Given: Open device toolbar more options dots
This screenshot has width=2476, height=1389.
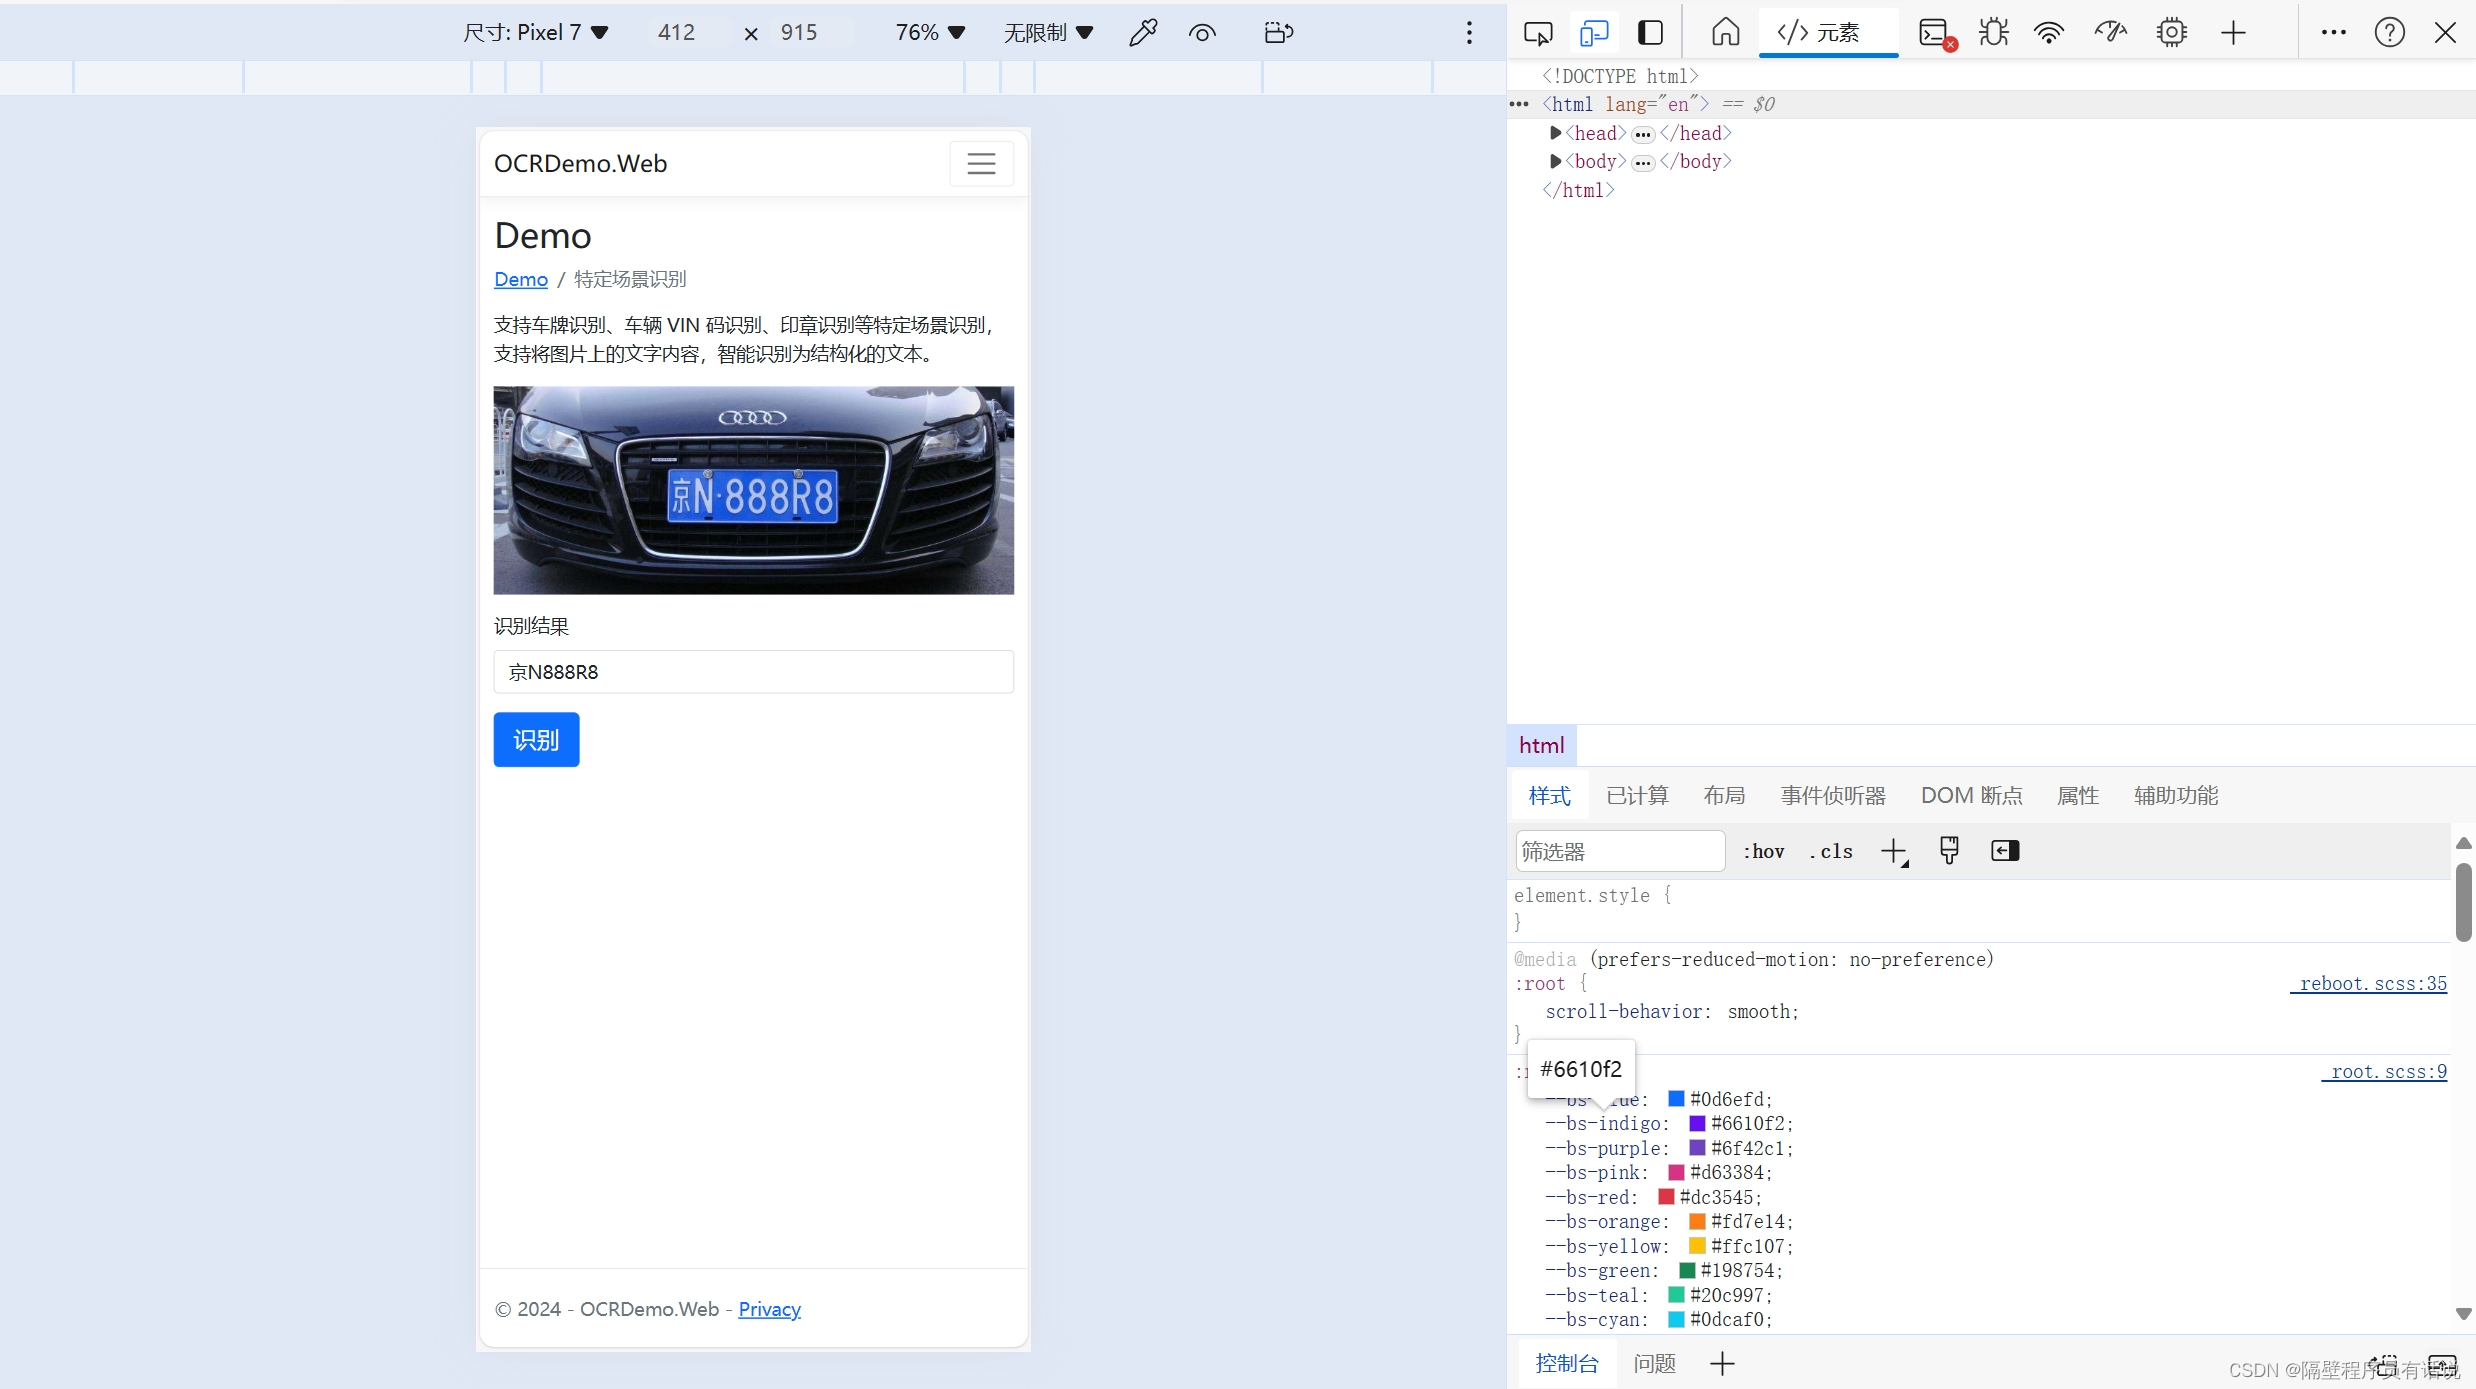Looking at the screenshot, I should click(1469, 33).
